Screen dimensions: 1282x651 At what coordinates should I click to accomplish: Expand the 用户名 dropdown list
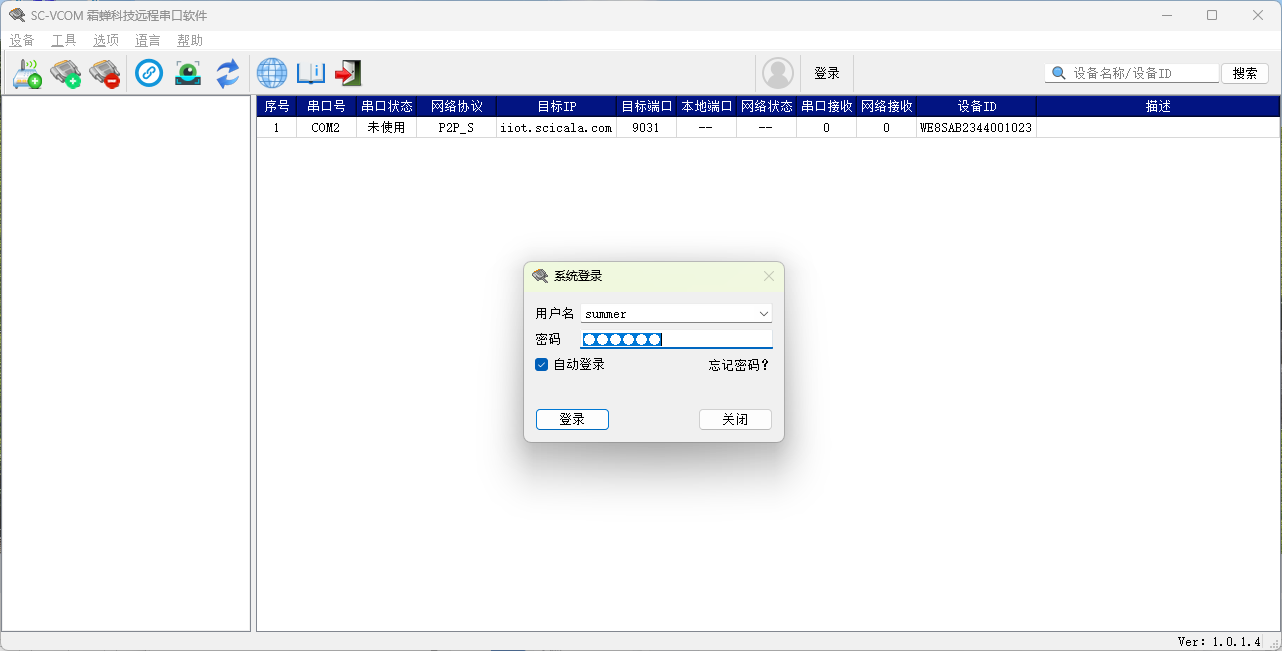pyautogui.click(x=763, y=314)
